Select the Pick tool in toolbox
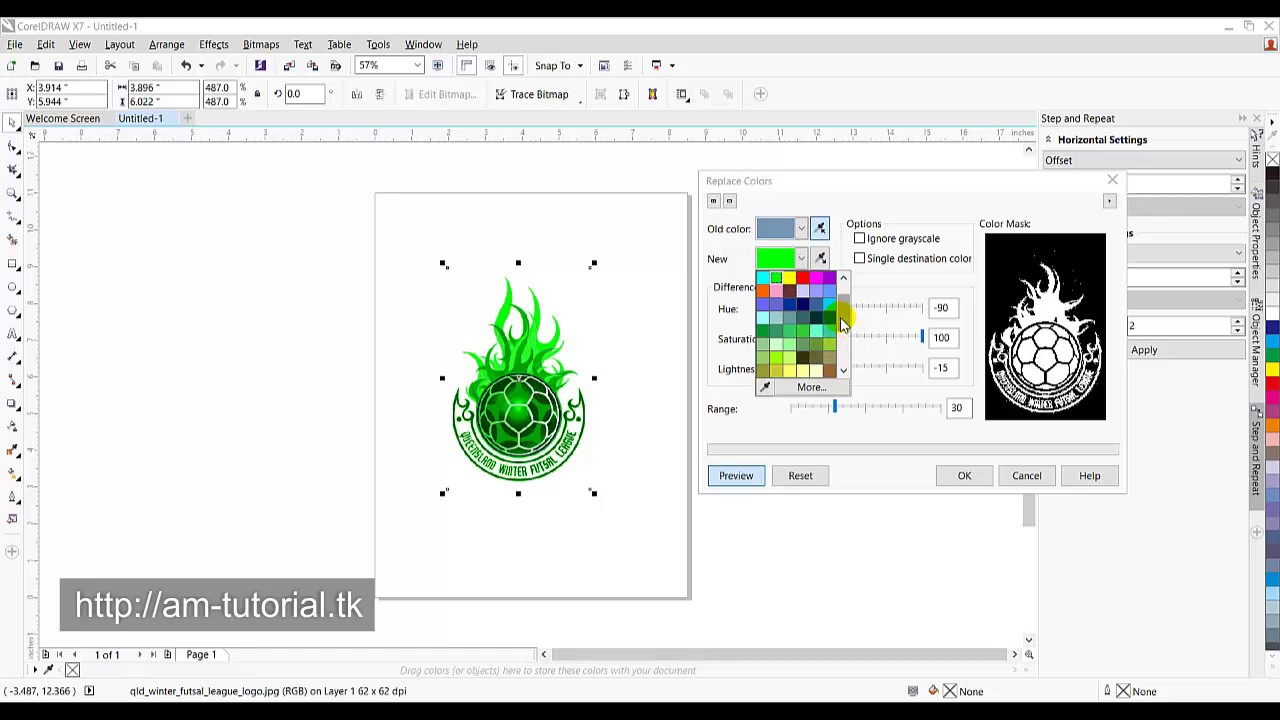 coord(13,124)
